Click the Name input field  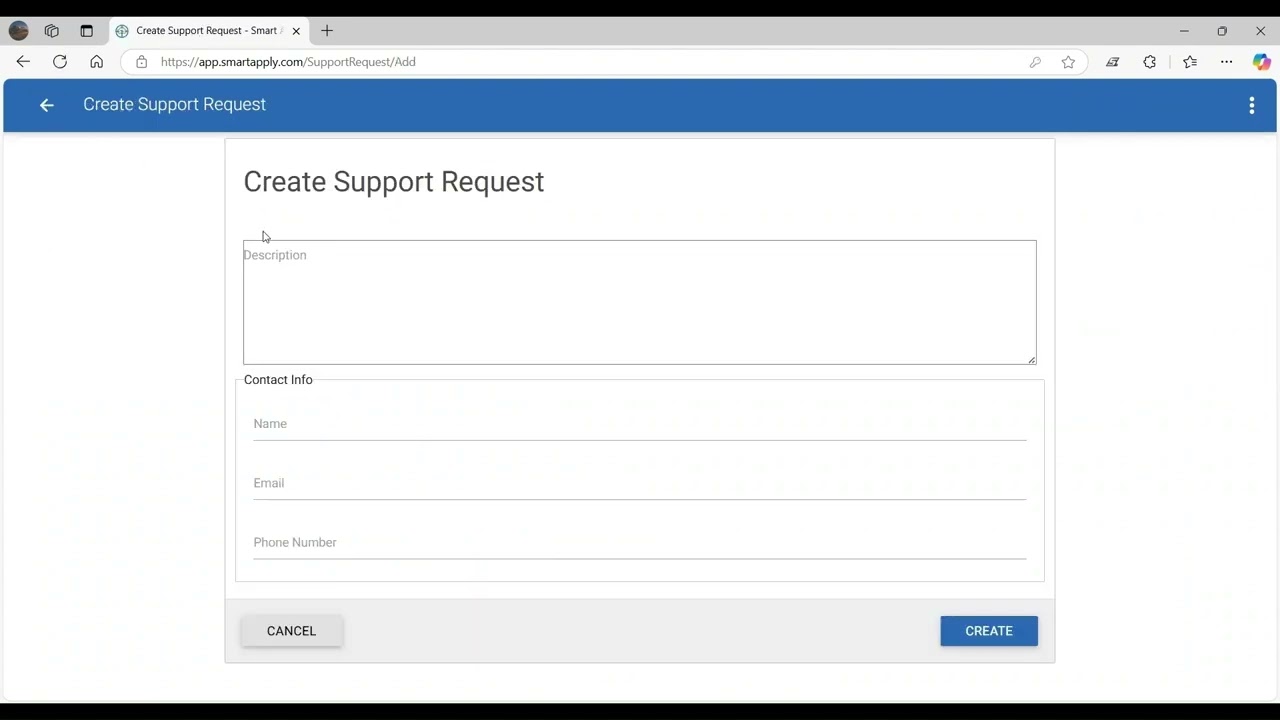click(x=640, y=424)
